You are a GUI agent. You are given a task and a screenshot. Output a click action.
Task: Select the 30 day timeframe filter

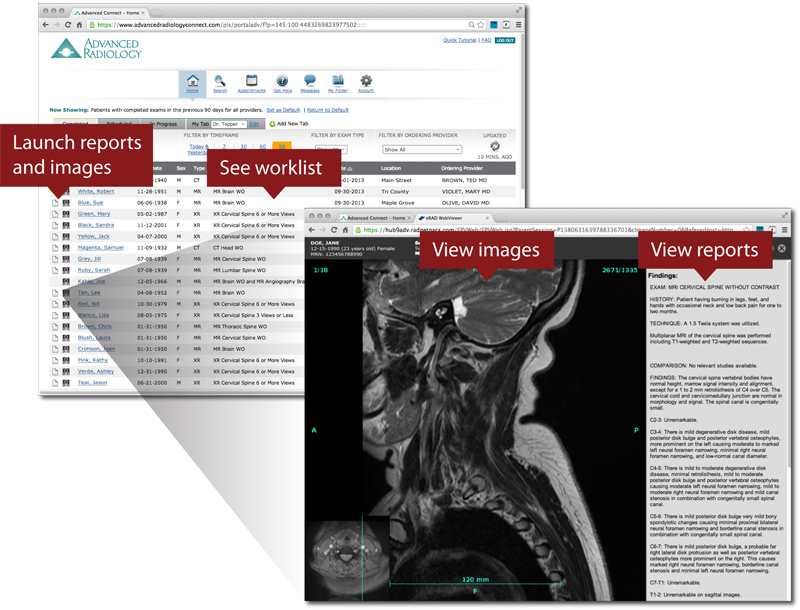pyautogui.click(x=243, y=146)
